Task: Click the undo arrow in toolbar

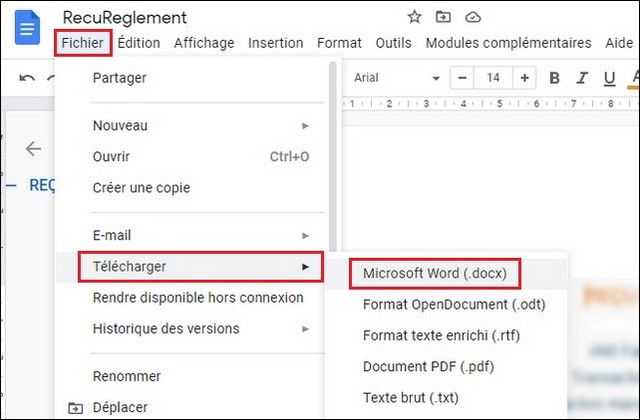Action: click(27, 78)
